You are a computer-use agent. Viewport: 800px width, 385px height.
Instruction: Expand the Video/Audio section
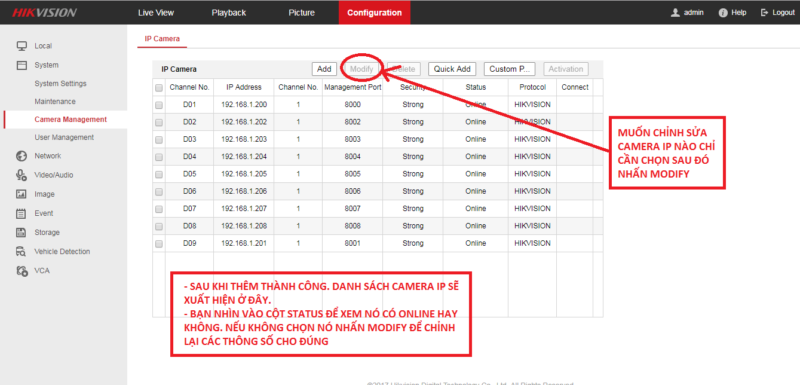tap(54, 175)
